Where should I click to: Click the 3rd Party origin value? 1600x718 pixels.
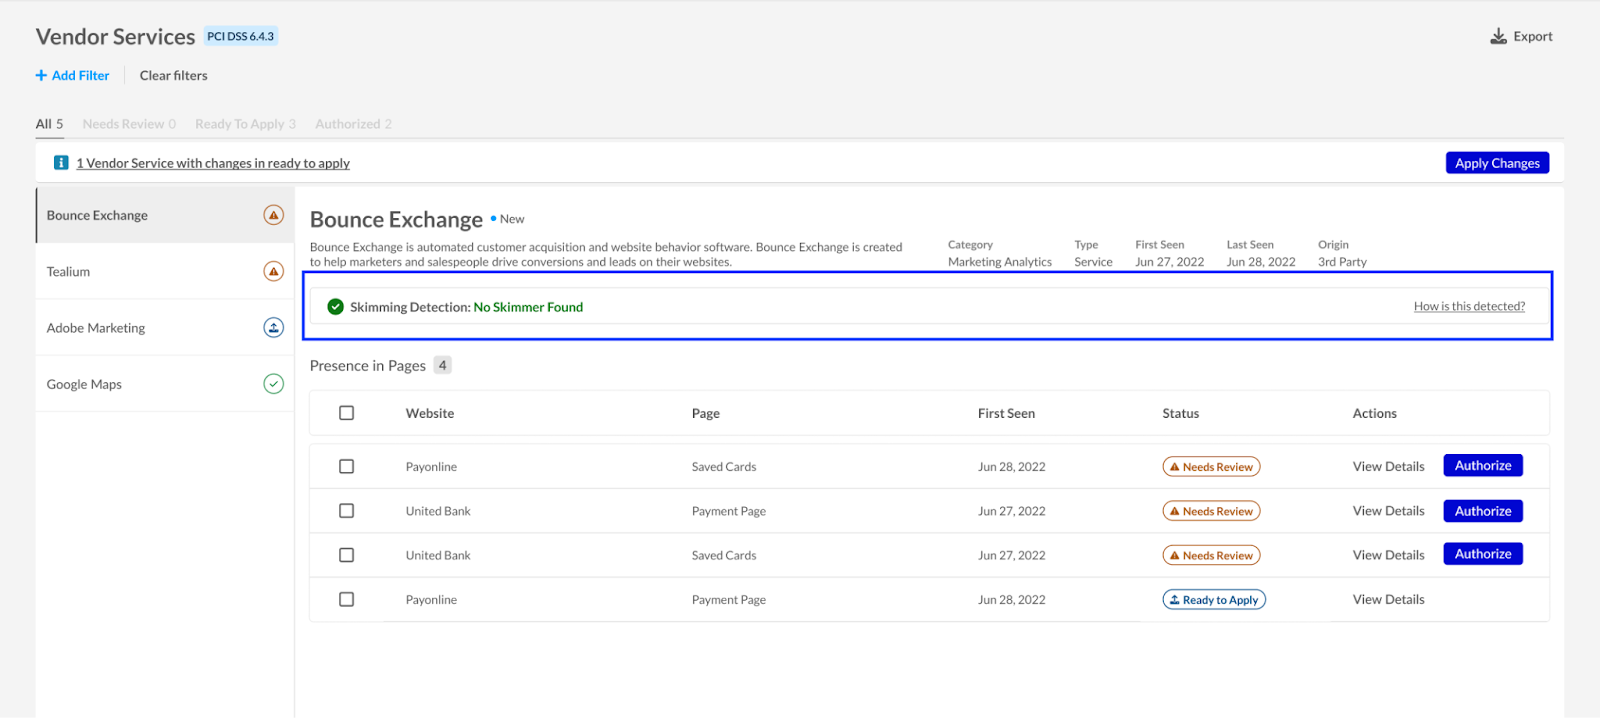(x=1342, y=262)
